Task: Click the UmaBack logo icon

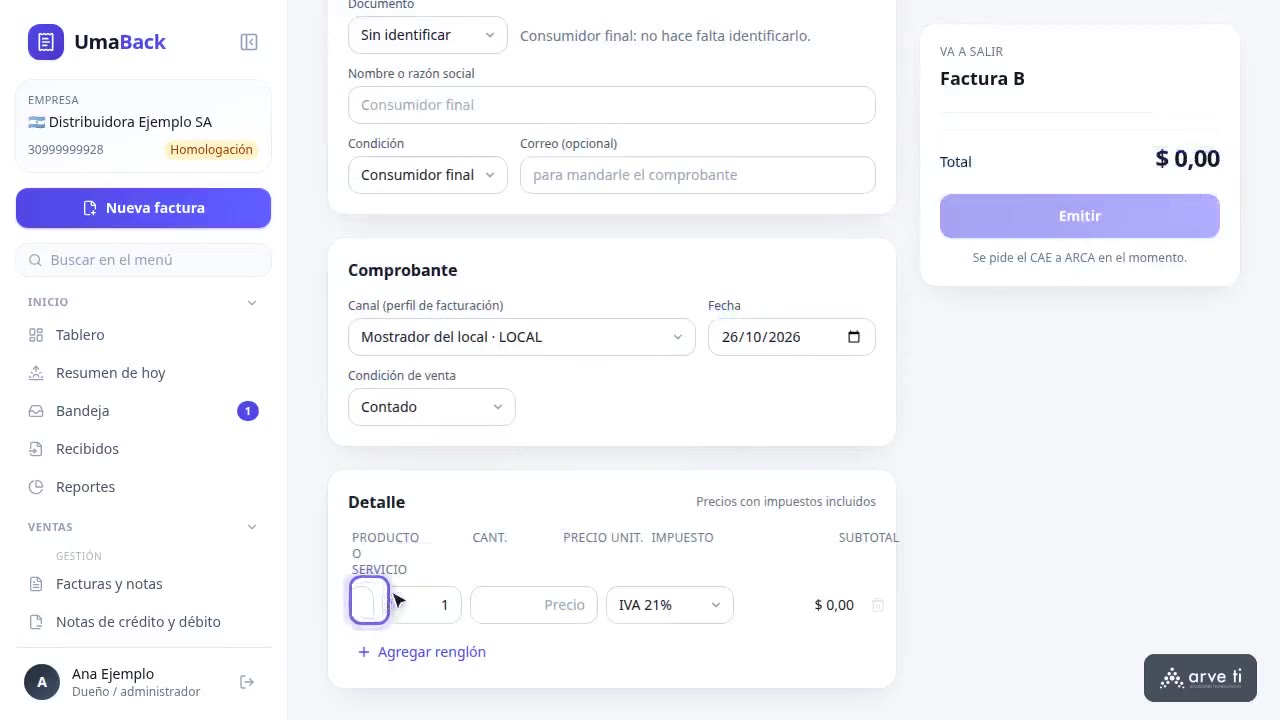Action: pos(46,42)
